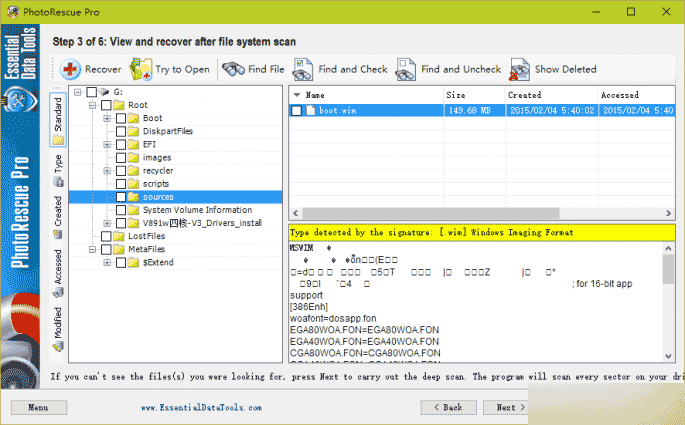685x425 pixels.
Task: Click the Boot folder icon
Action: 134,118
